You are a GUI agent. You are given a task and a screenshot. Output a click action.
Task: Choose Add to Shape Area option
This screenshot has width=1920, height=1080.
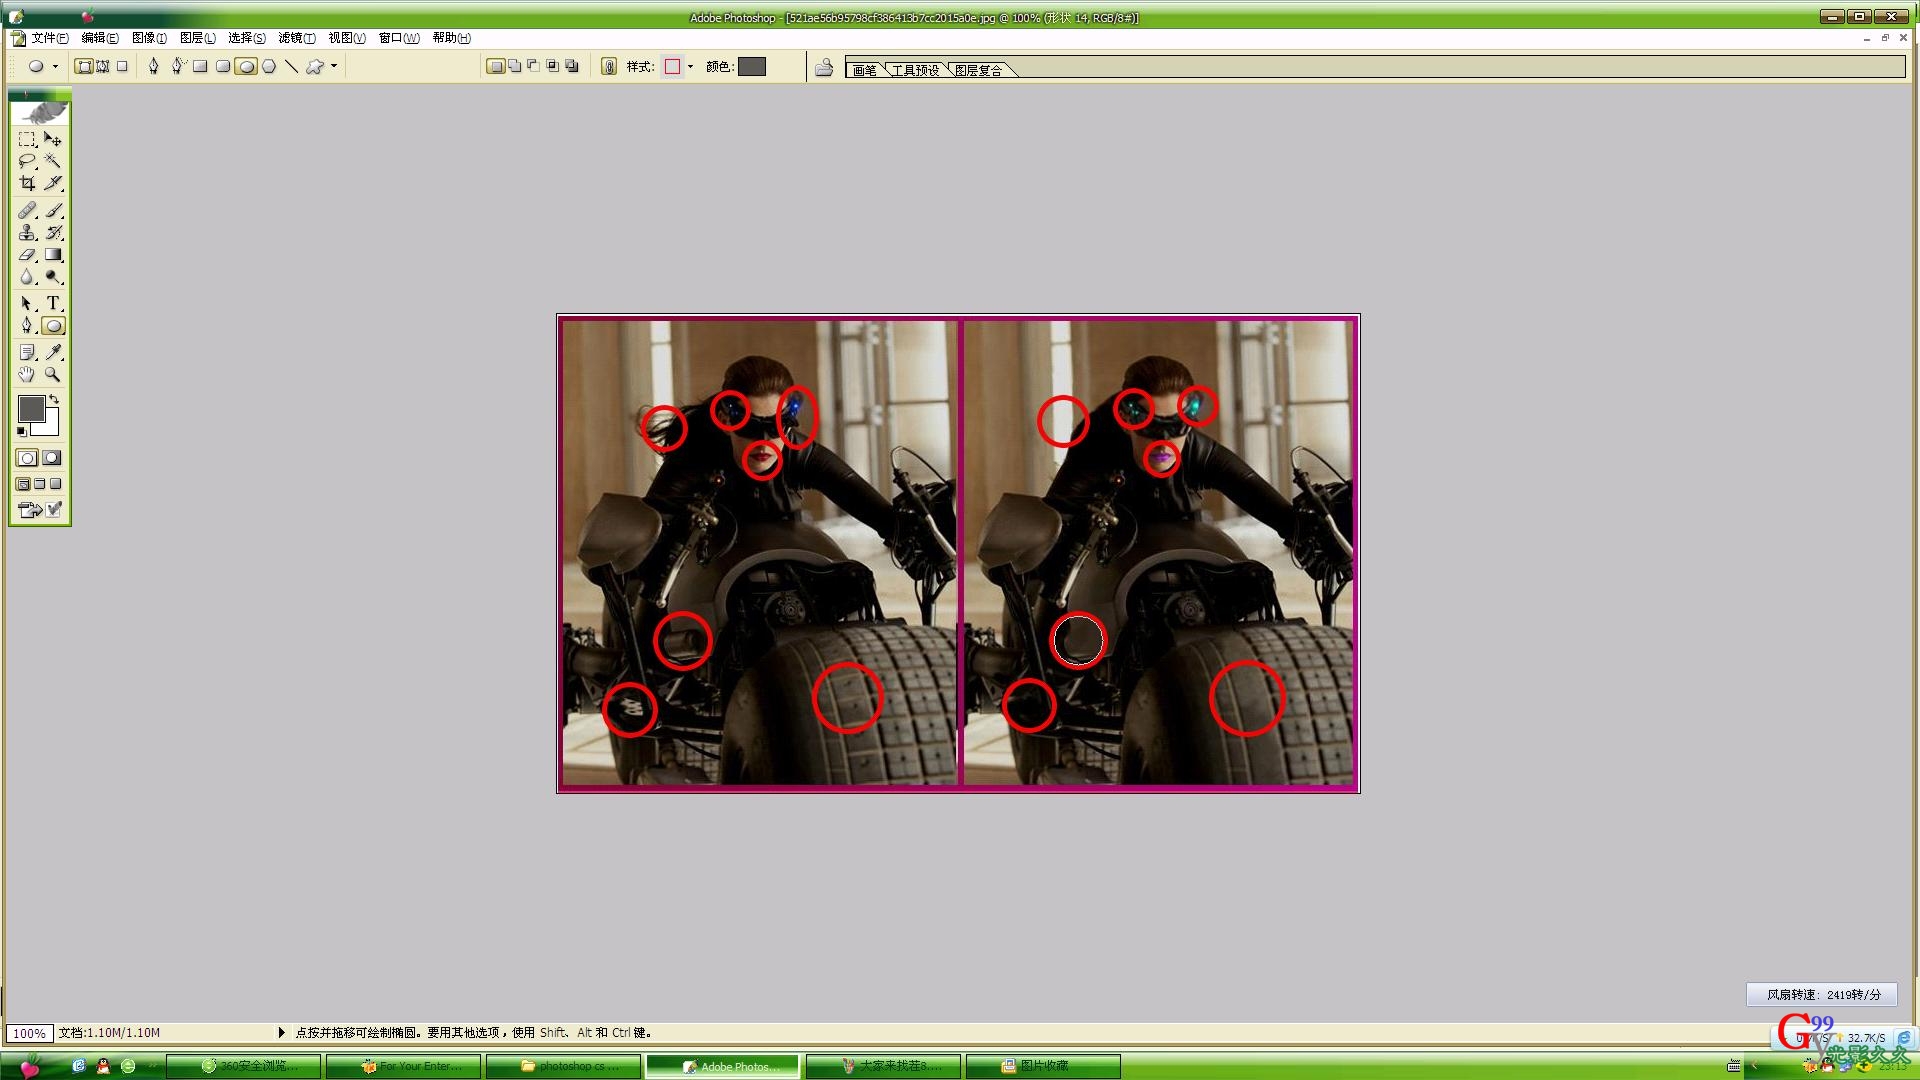pos(514,67)
